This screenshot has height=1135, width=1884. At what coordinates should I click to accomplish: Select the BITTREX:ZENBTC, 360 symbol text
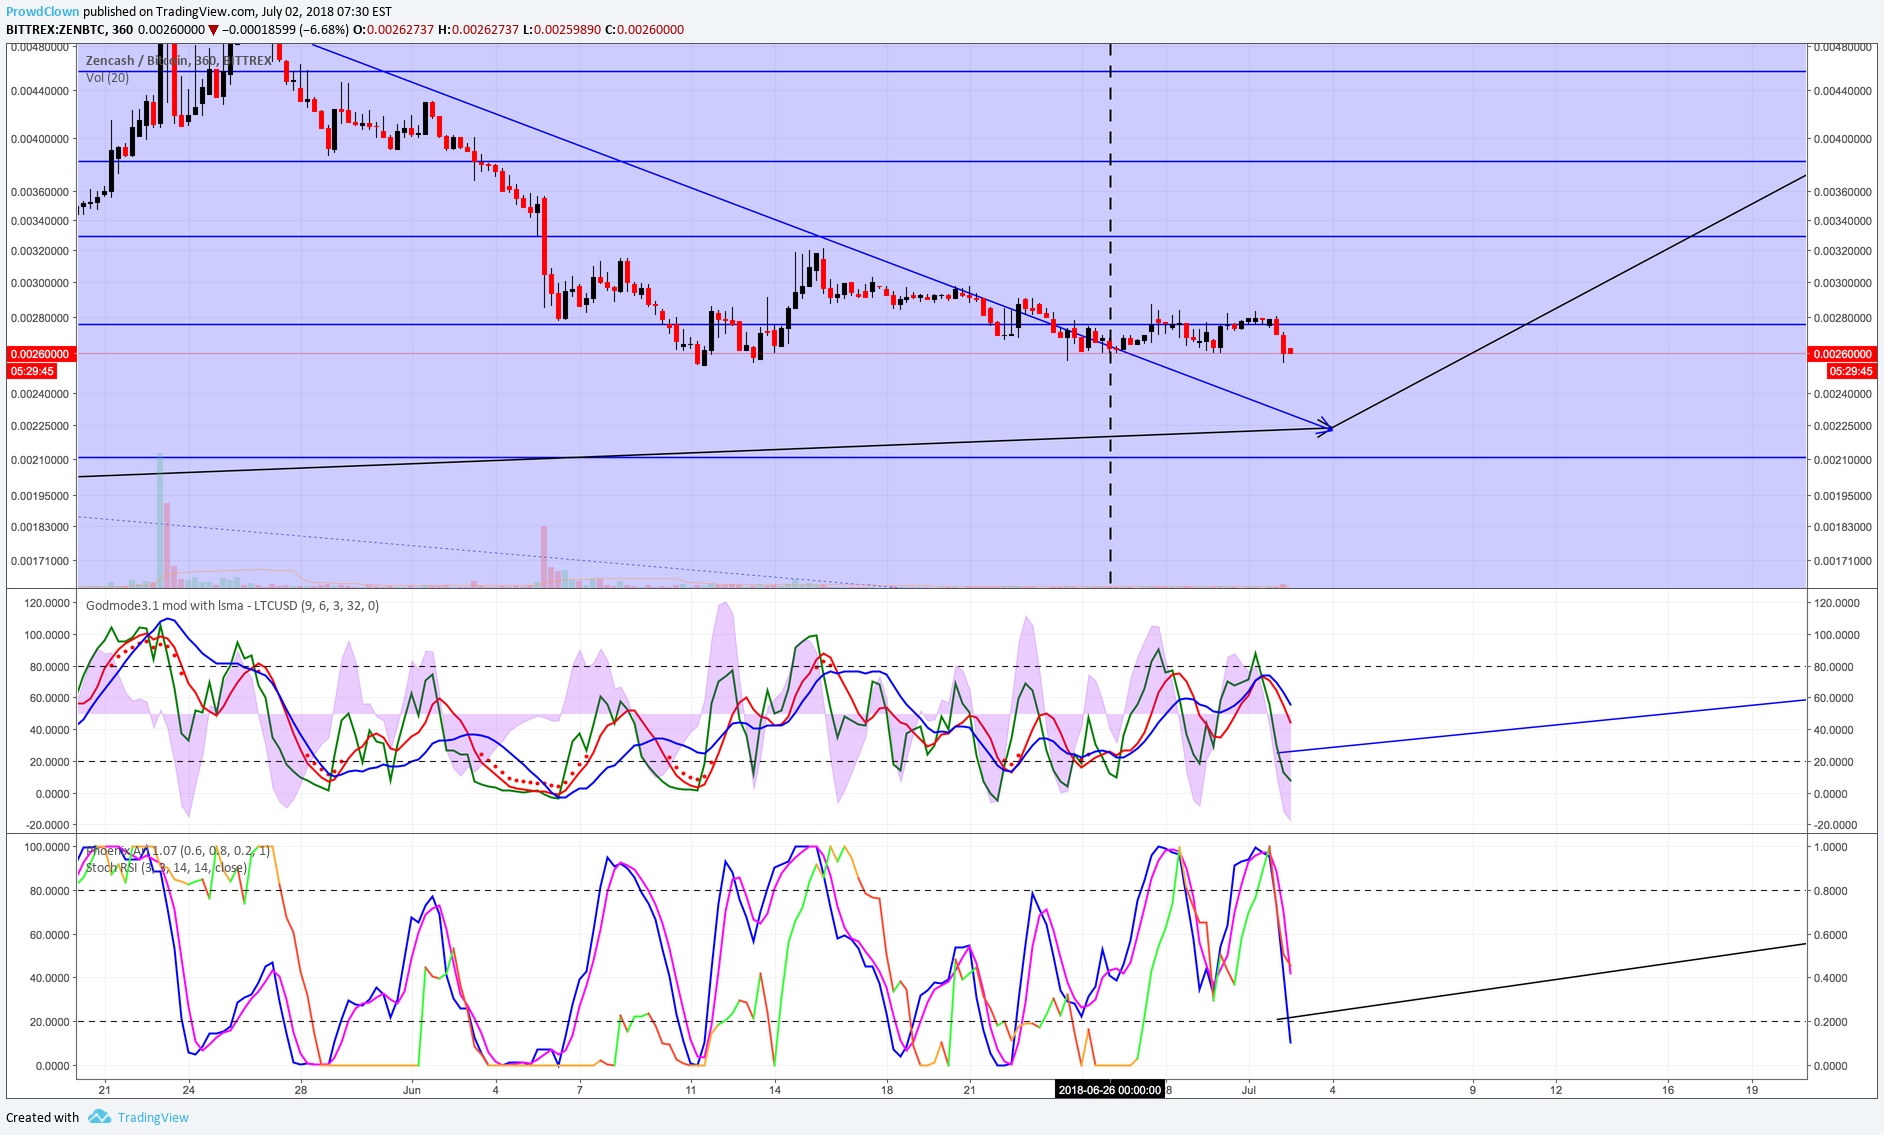pos(70,30)
